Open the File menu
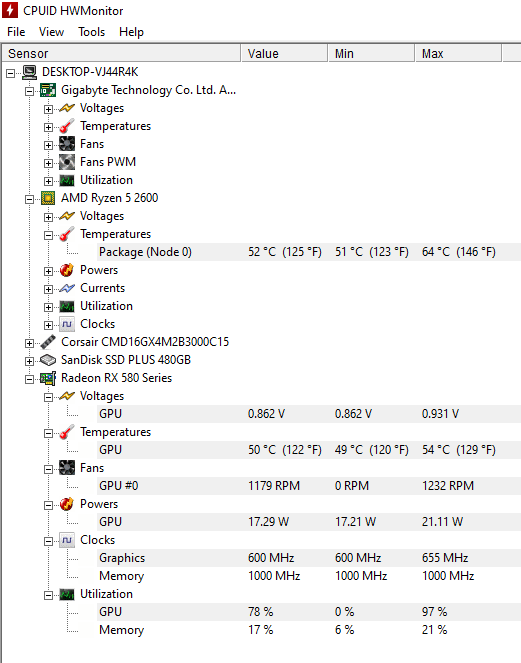Screen dimensions: 521x663 click(16, 32)
